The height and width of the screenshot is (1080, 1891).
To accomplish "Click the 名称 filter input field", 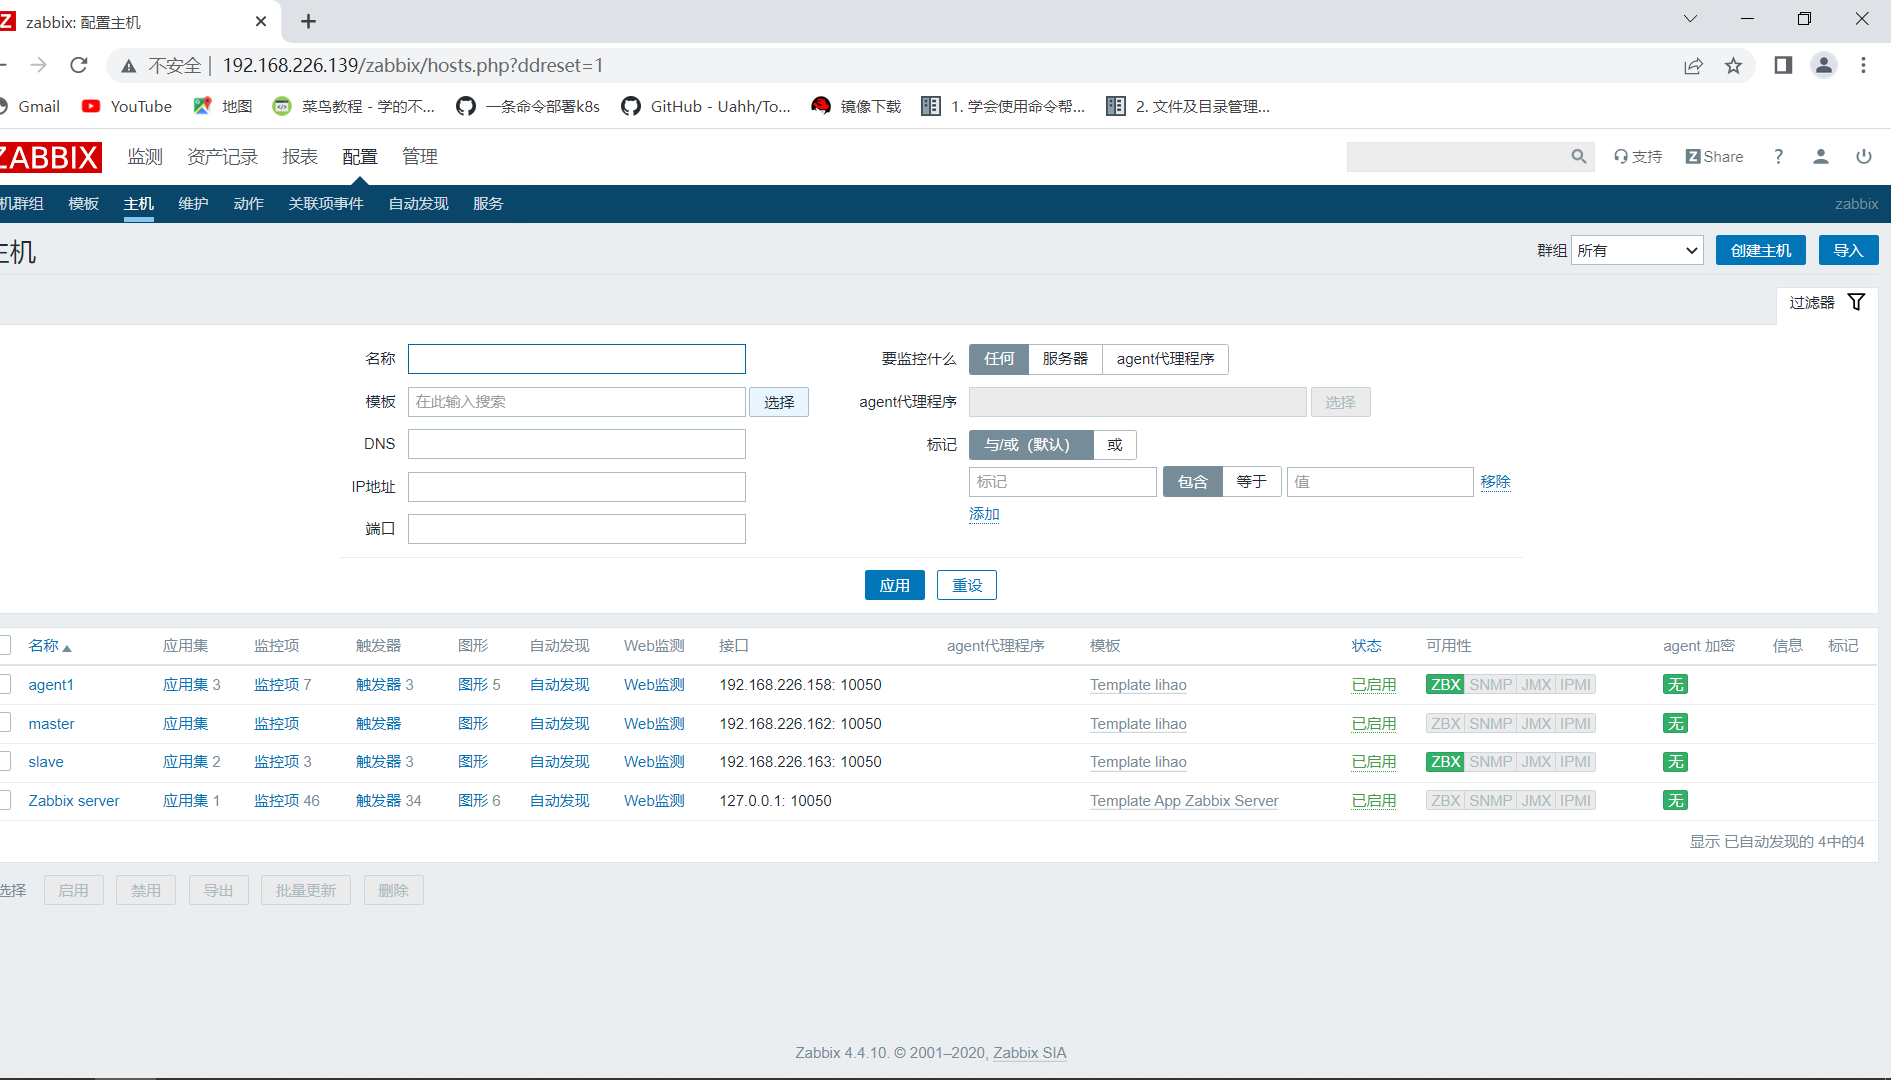I will click(577, 359).
